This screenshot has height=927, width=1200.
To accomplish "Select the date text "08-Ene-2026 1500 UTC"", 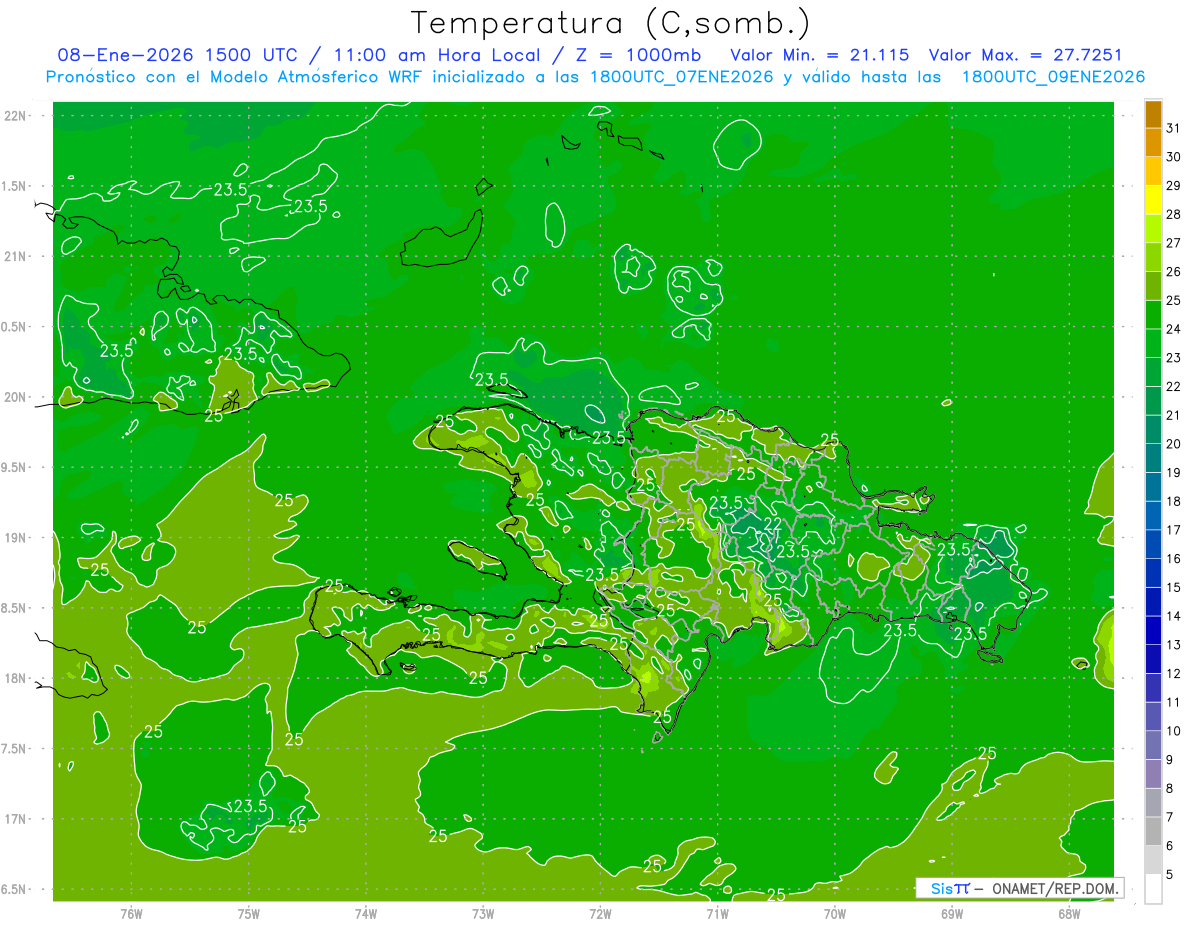I will 180,55.
